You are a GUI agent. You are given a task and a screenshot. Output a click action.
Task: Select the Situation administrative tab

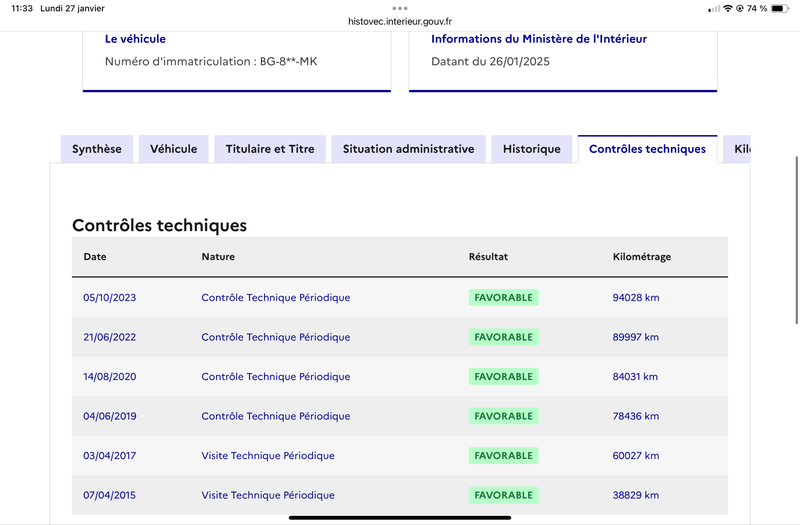pos(408,149)
